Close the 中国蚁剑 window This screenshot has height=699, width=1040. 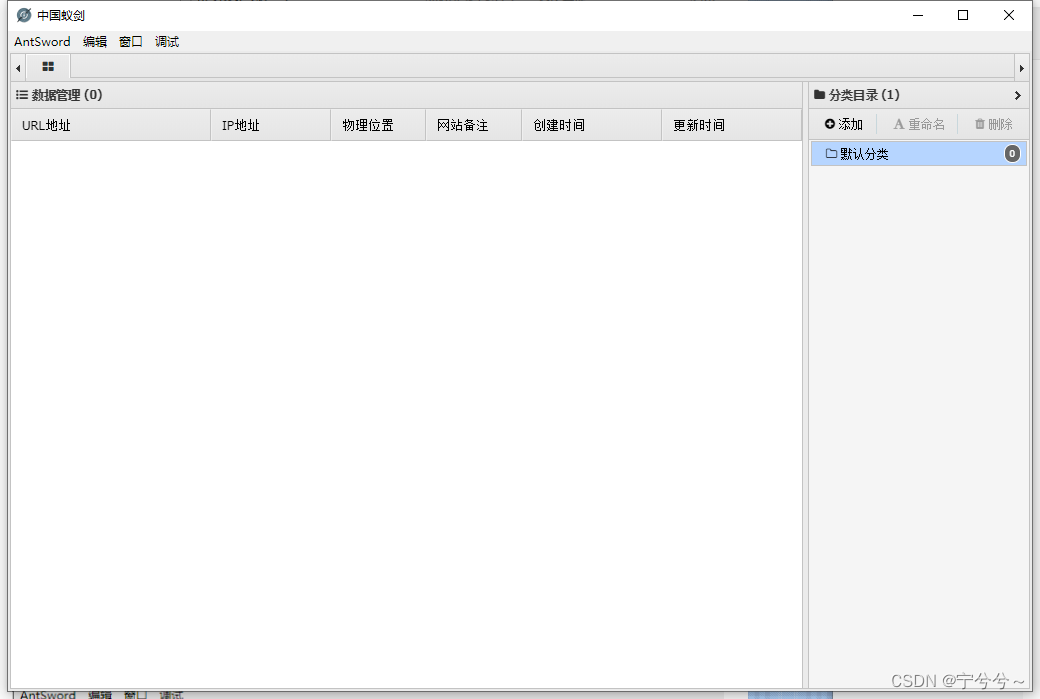tap(1009, 15)
